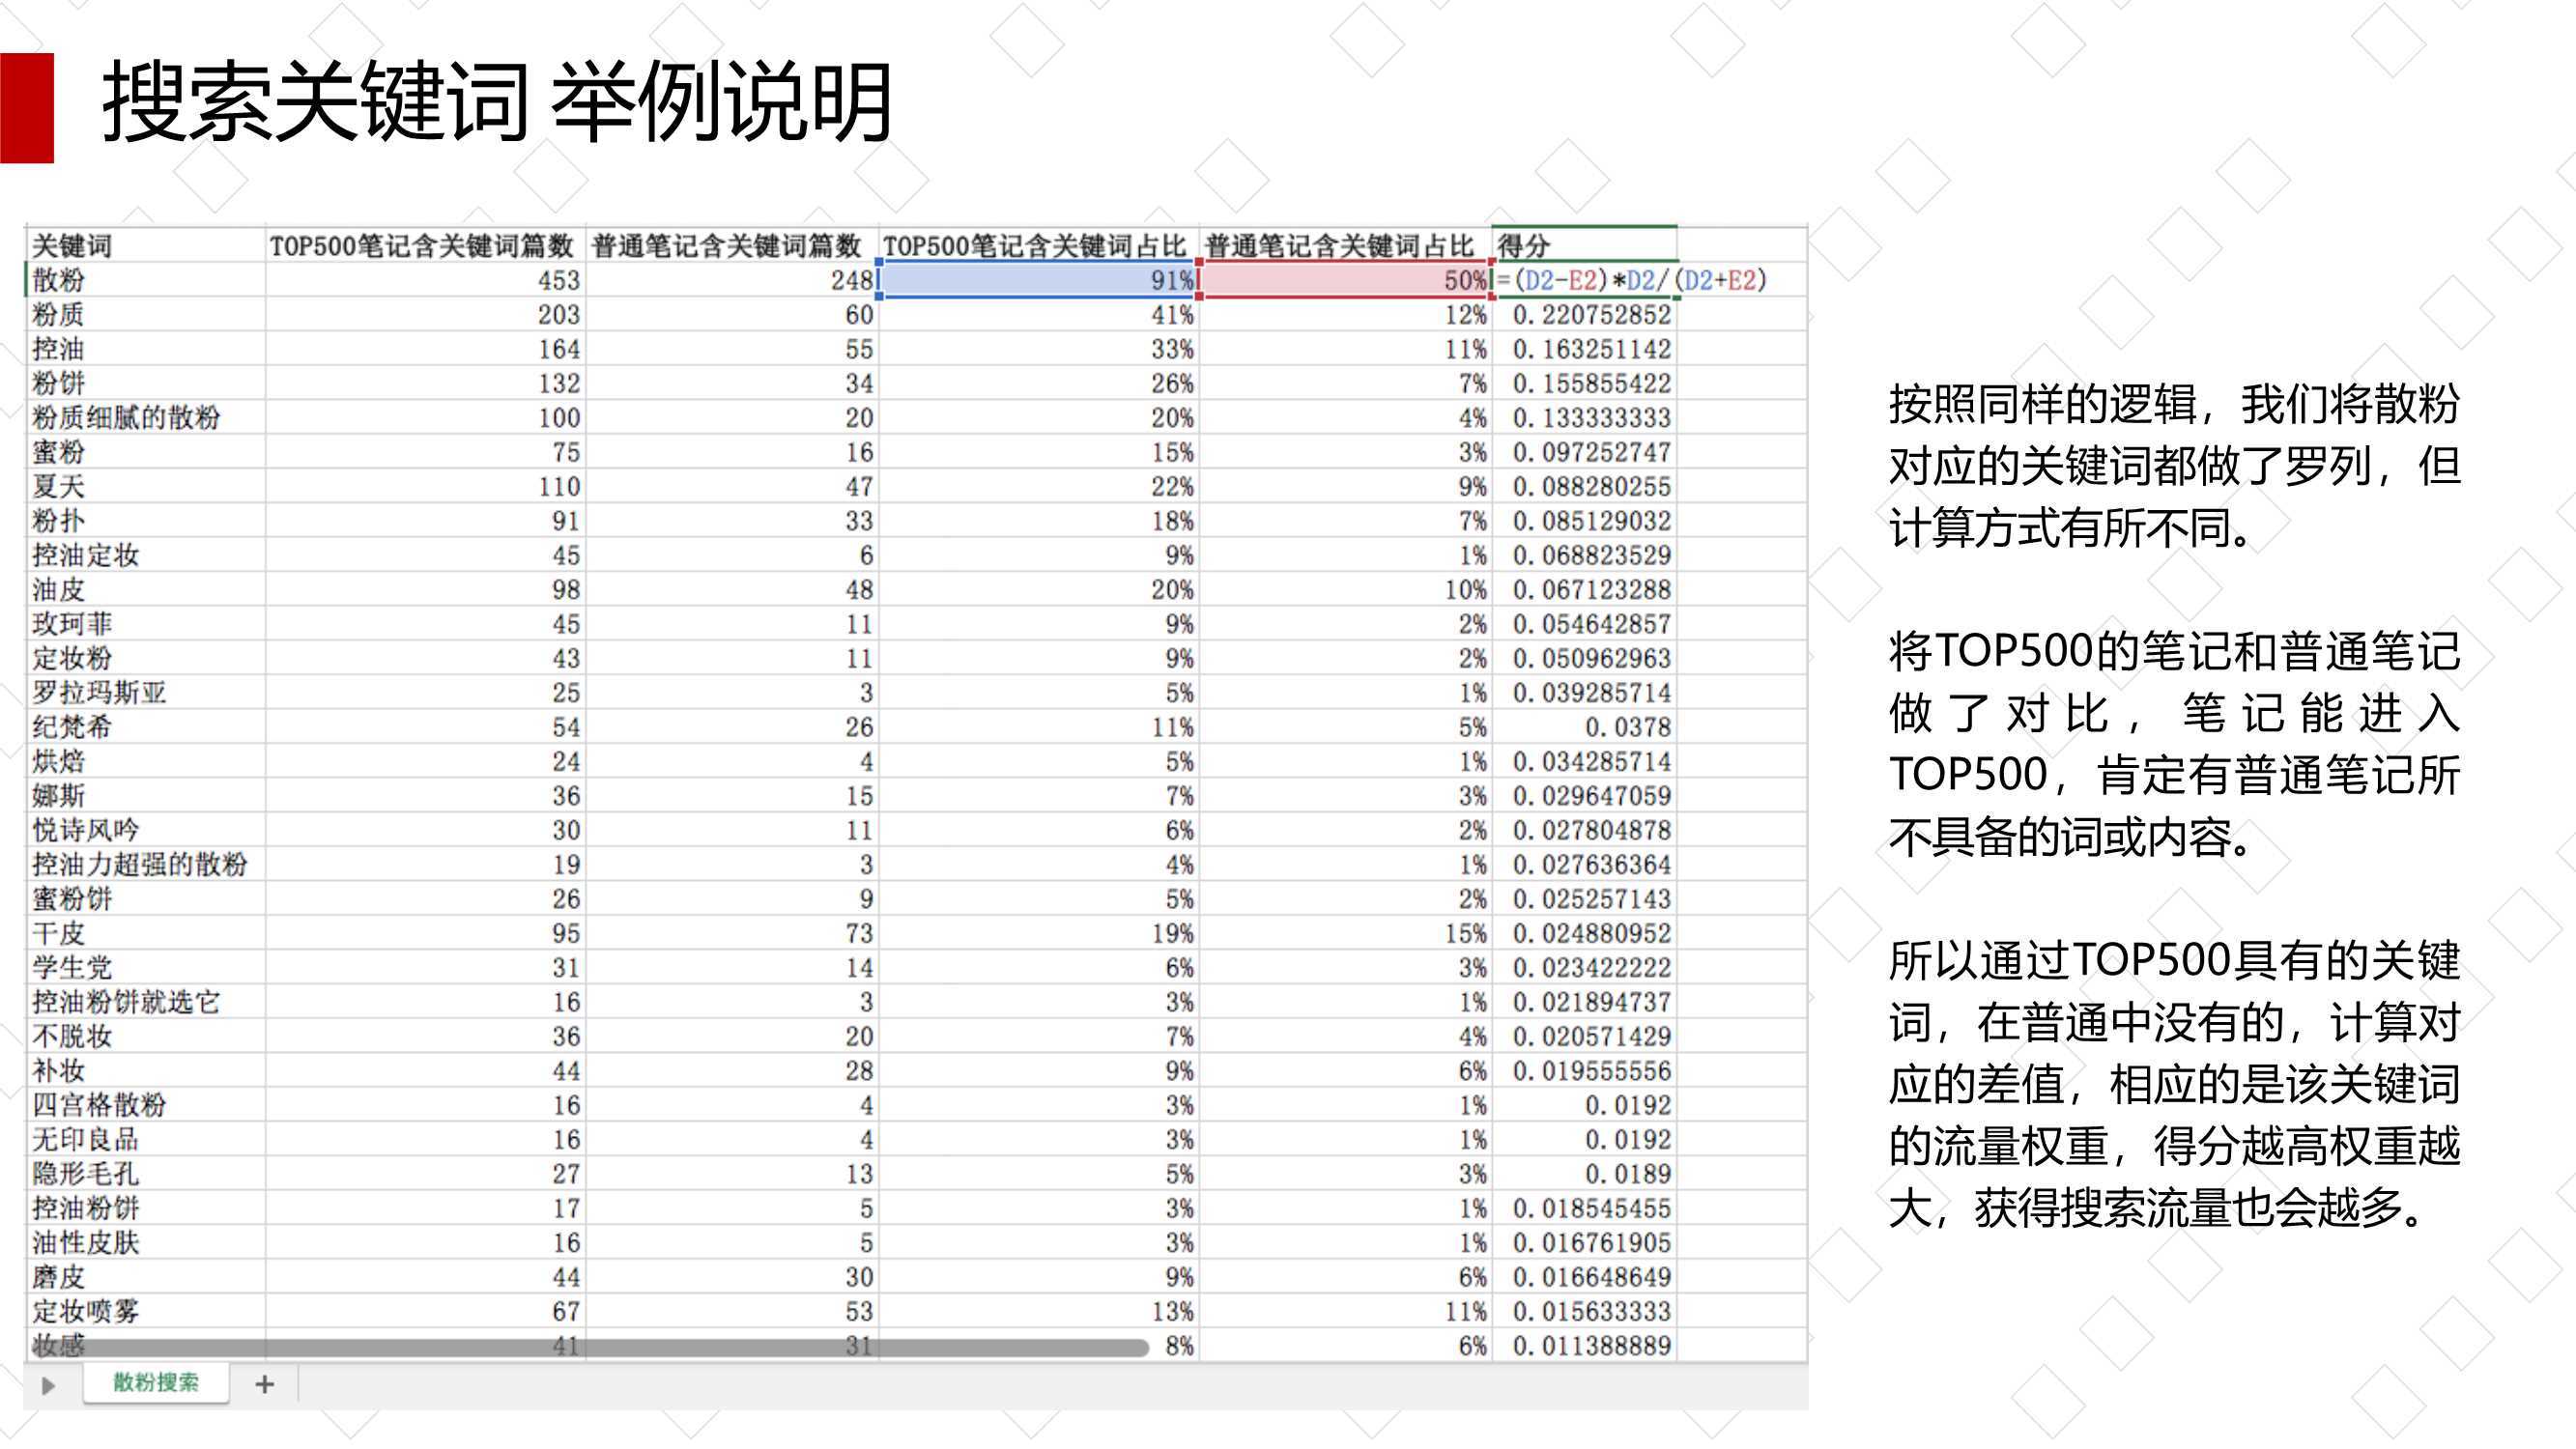The height and width of the screenshot is (1449, 2576).
Task: Select the 干皮 keyword cell
Action: [145, 933]
